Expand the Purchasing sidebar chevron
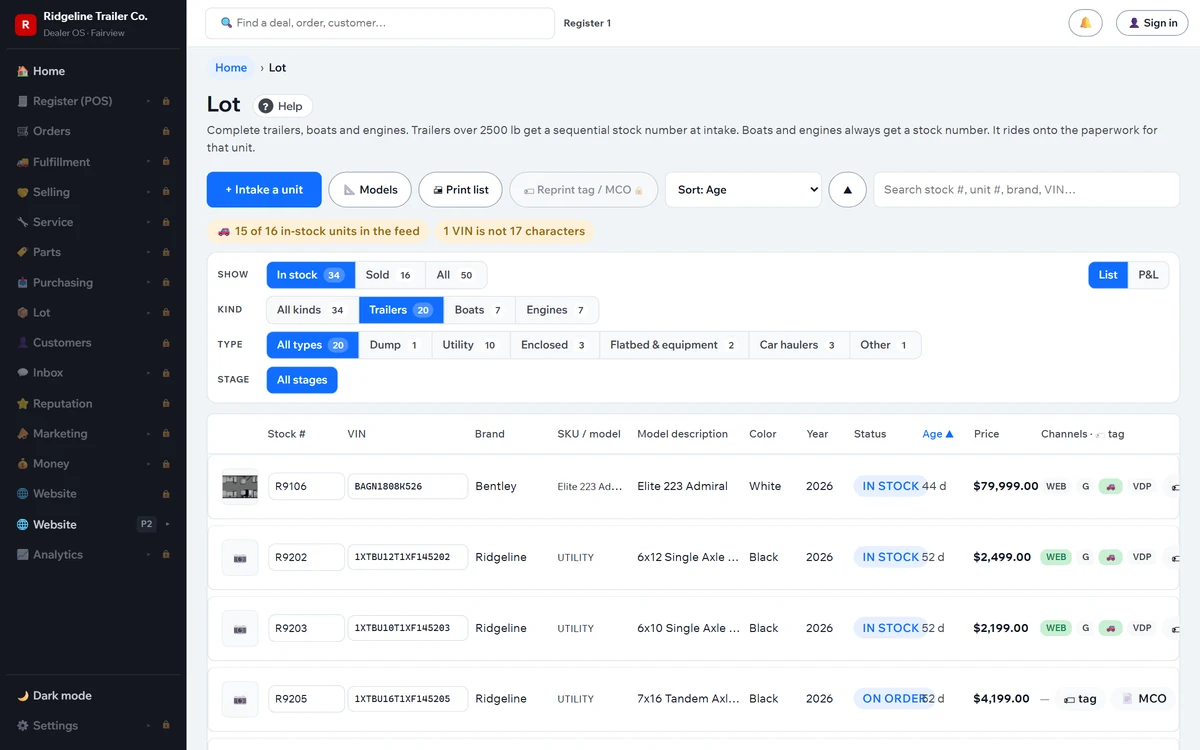This screenshot has height=750, width=1200. tap(148, 282)
